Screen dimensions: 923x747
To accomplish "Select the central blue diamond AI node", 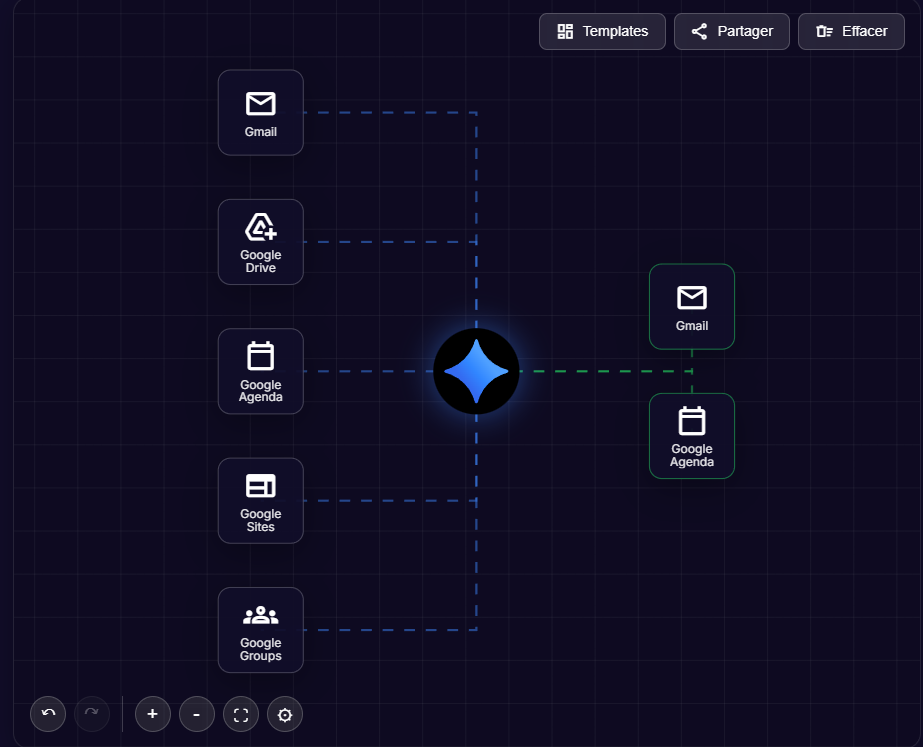I will tap(476, 371).
